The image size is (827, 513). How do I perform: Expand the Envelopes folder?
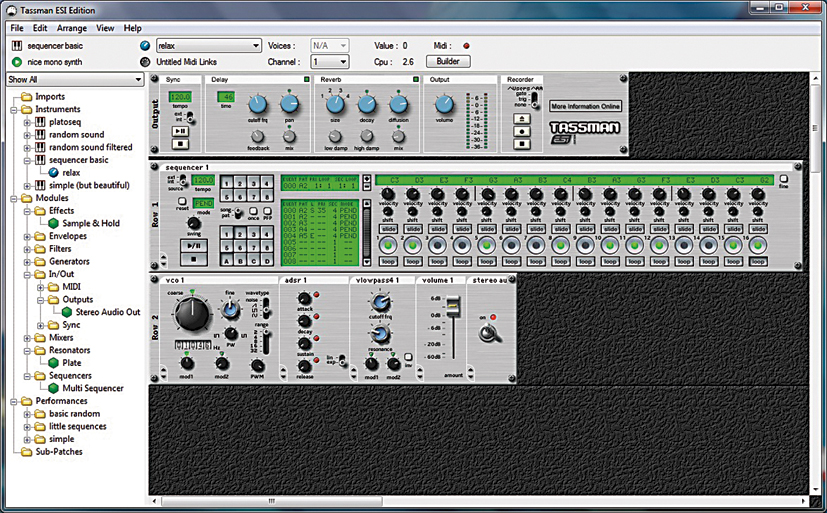click(x=27, y=236)
